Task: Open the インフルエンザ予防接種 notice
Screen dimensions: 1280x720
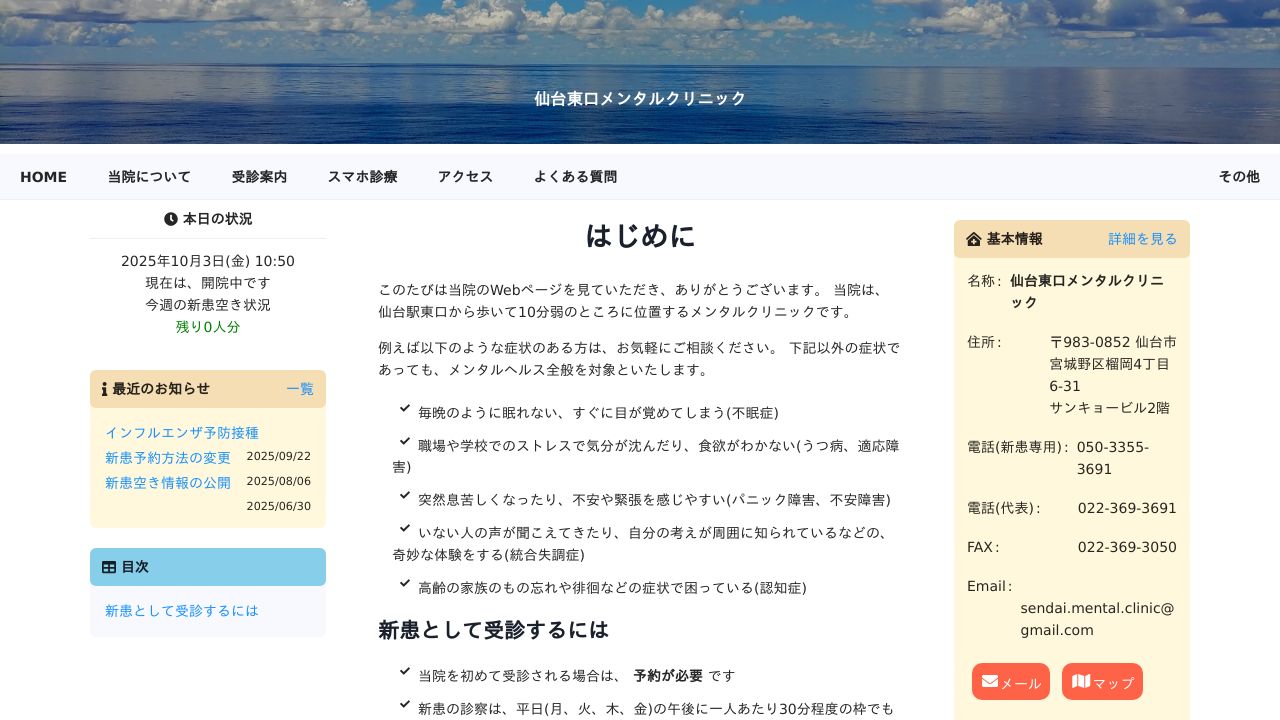Action: coord(183,433)
